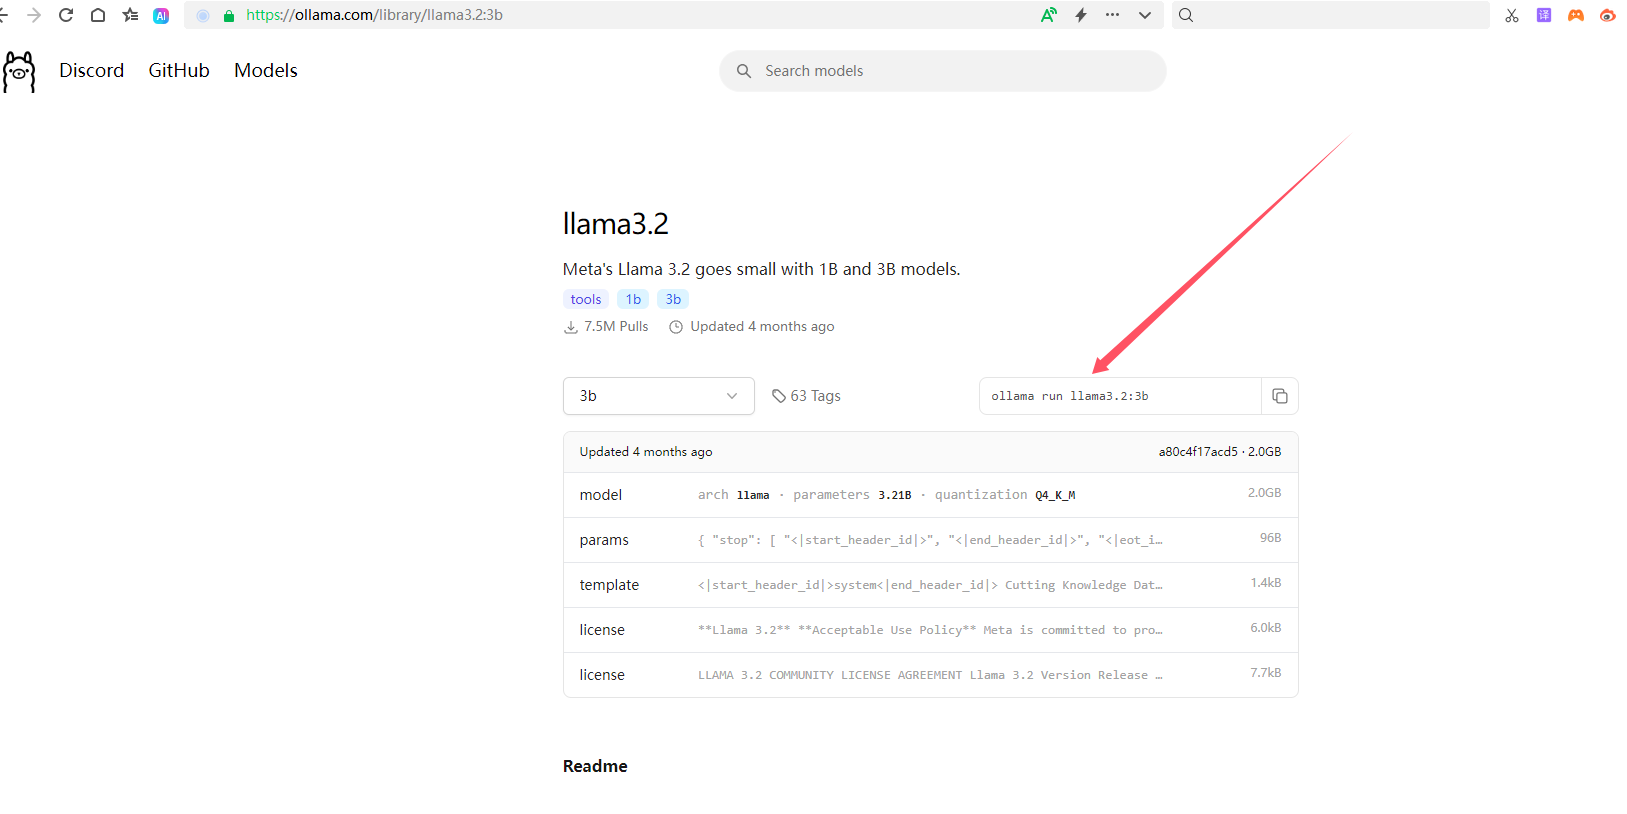Click the Readme heading
Image resolution: width=1627 pixels, height=814 pixels.
point(595,766)
